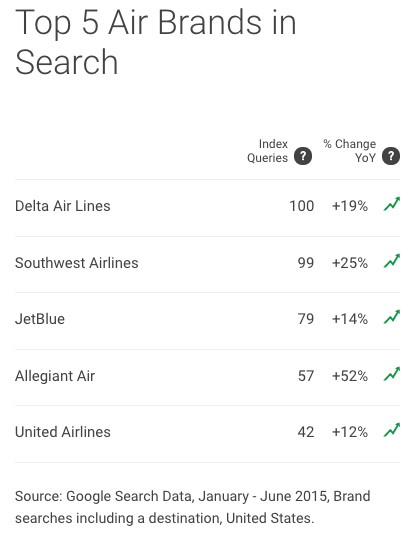416x533 pixels.
Task: Select the Delta Air Lines row label
Action: tap(63, 206)
